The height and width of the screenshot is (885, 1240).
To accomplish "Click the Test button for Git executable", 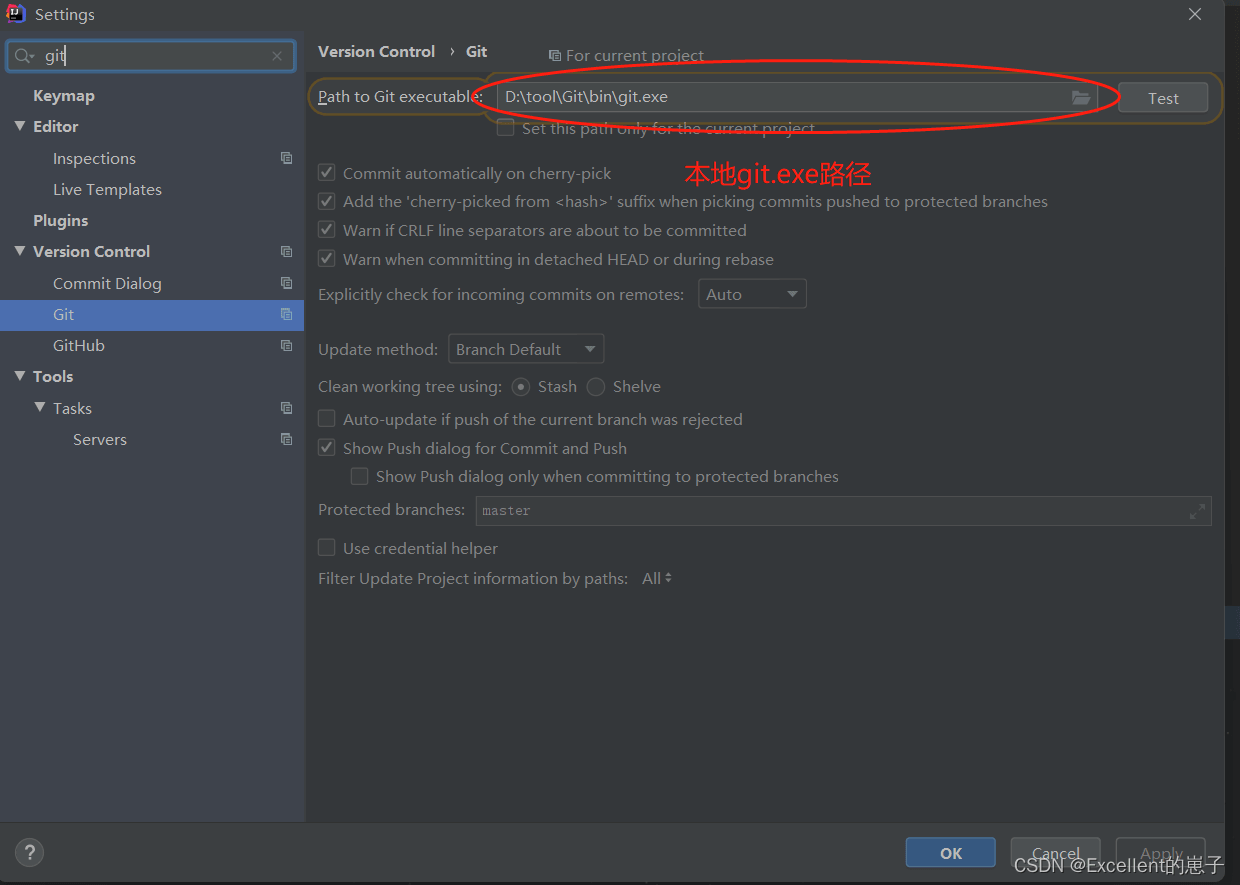I will 1163,98.
